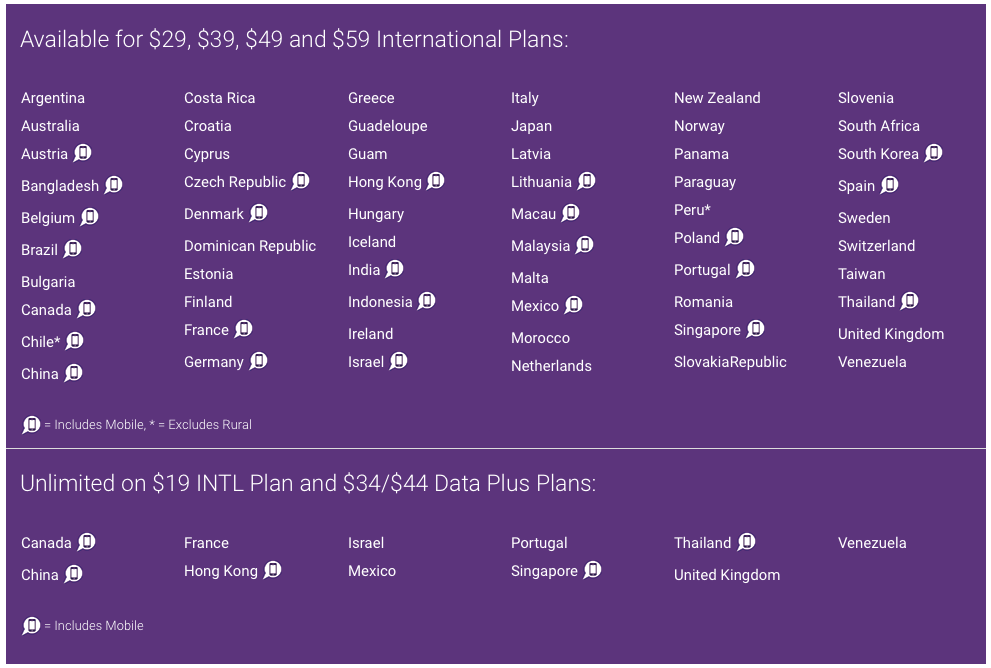Click the mobile icon beside Spain
The width and height of the screenshot is (991, 668).
click(889, 185)
